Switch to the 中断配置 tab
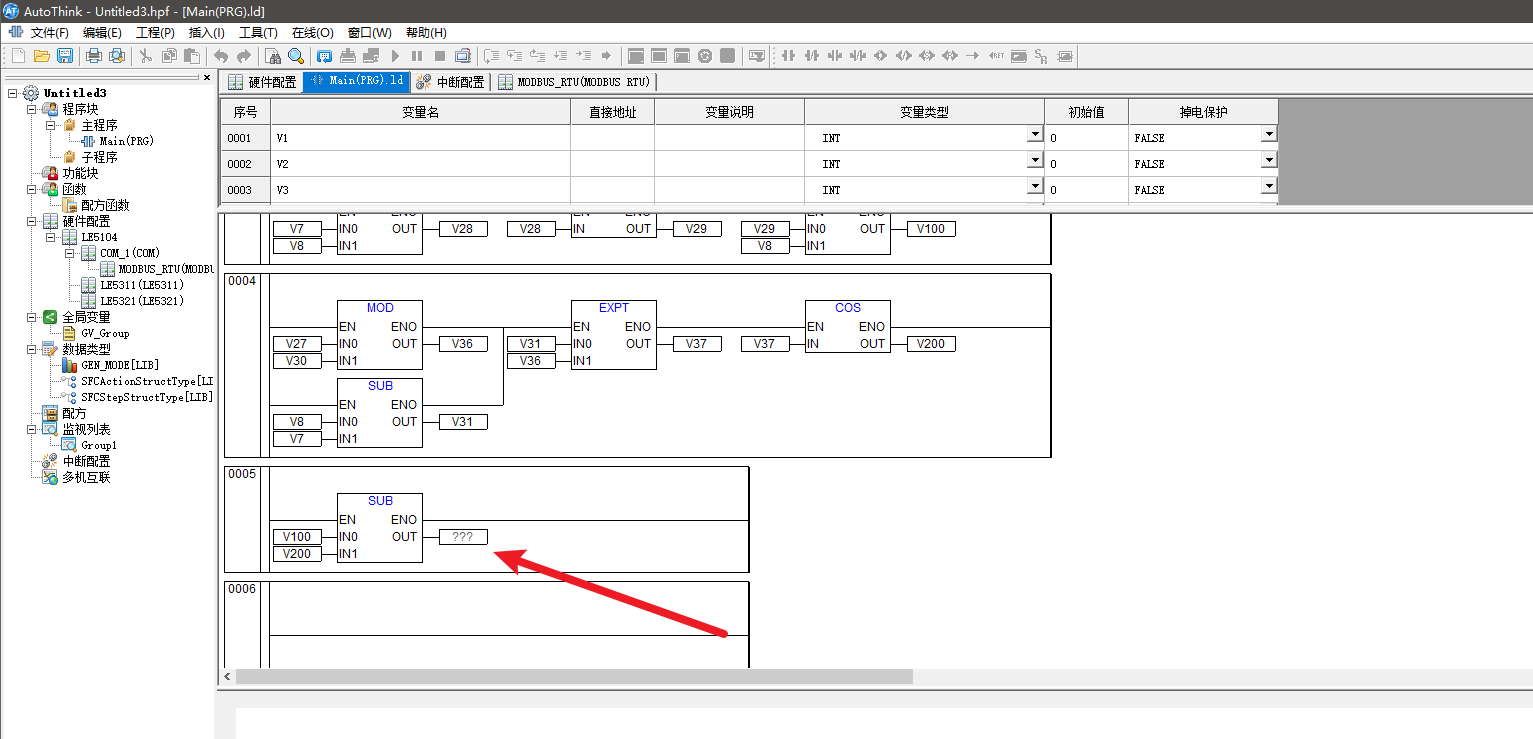Image resolution: width=1533 pixels, height=739 pixels. coord(450,82)
